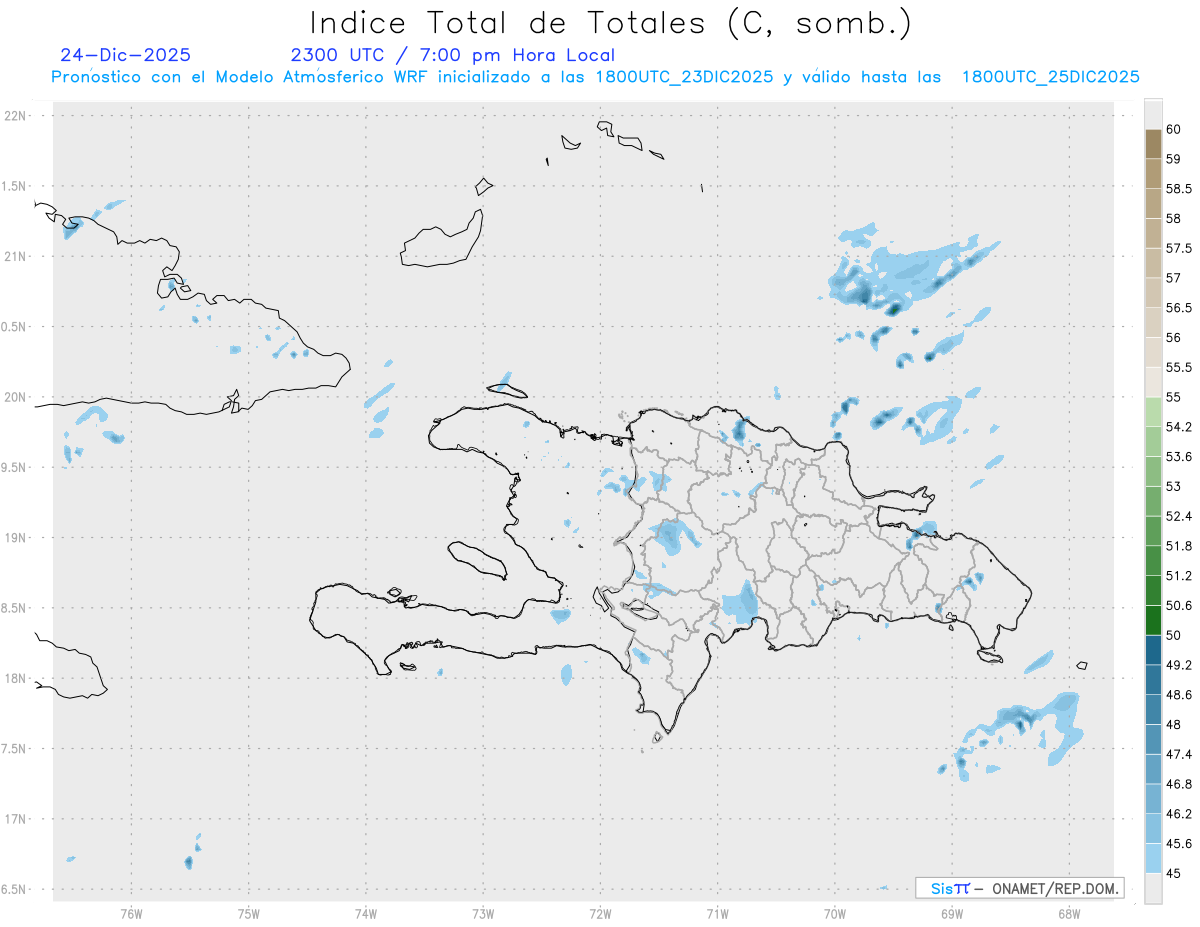Image resolution: width=1200 pixels, height=927 pixels.
Task: Click the "54.2" value on the color scale
Action: (x=1180, y=427)
